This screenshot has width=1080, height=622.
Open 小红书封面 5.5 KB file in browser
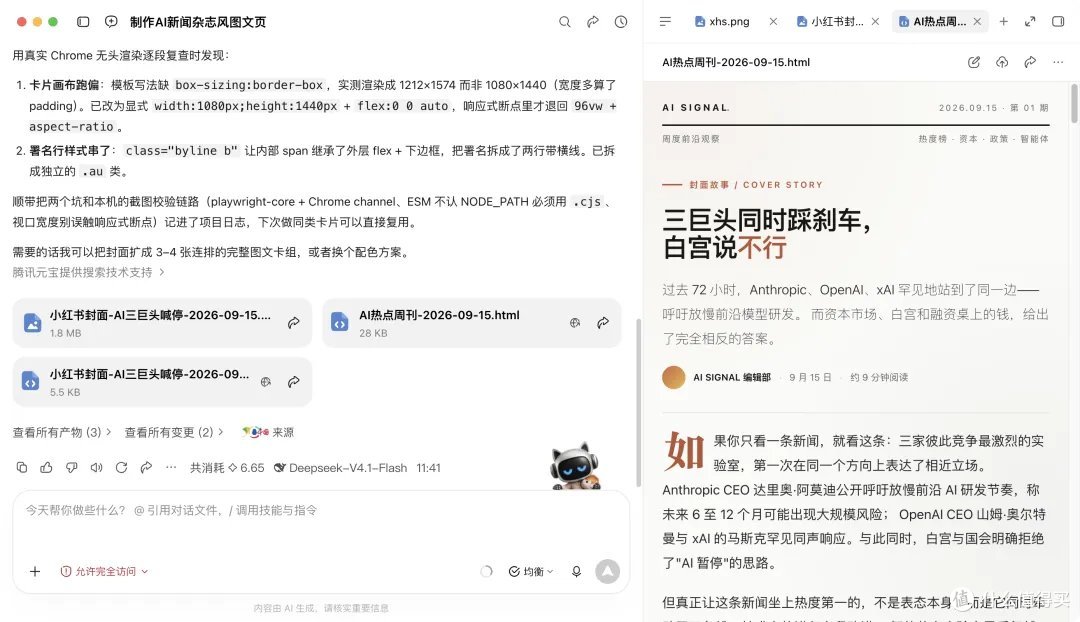(266, 382)
